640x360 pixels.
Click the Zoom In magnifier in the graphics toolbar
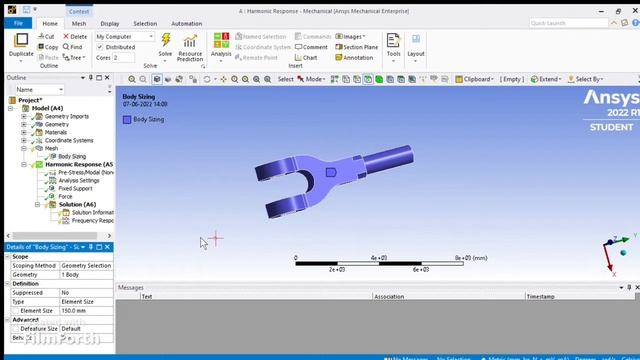coord(131,79)
